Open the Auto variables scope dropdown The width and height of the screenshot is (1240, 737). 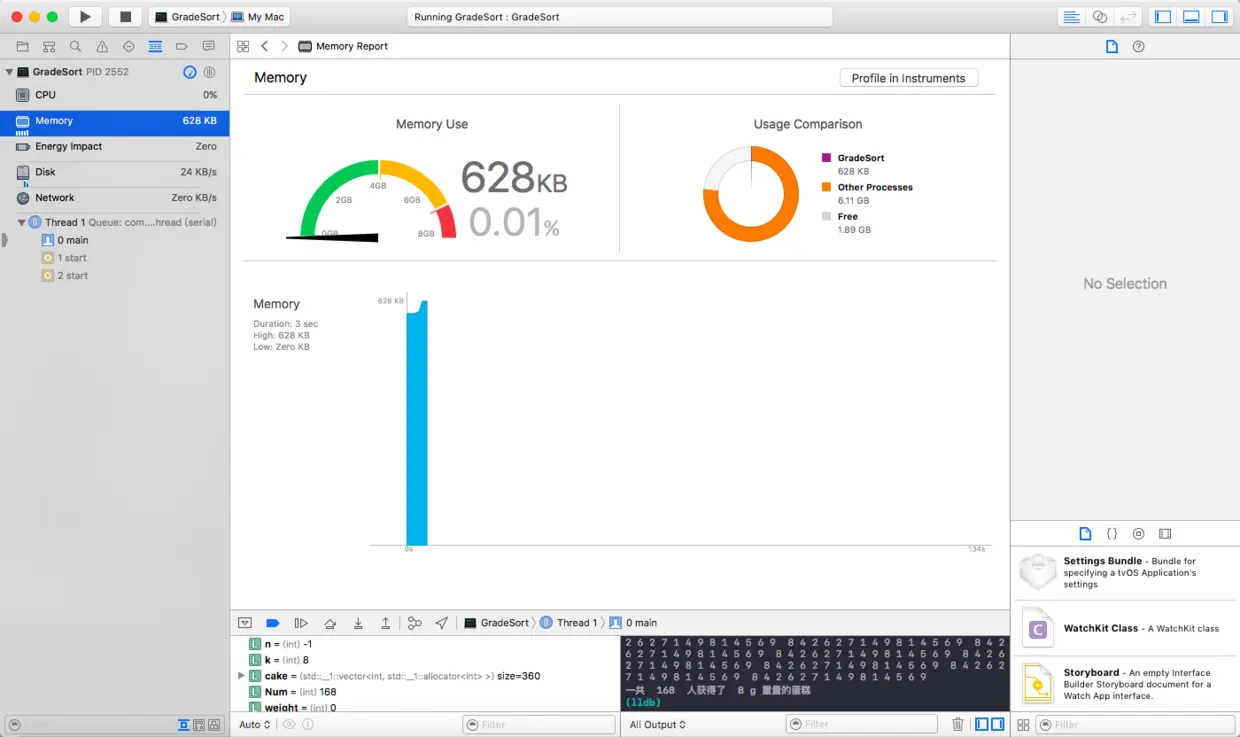(255, 725)
